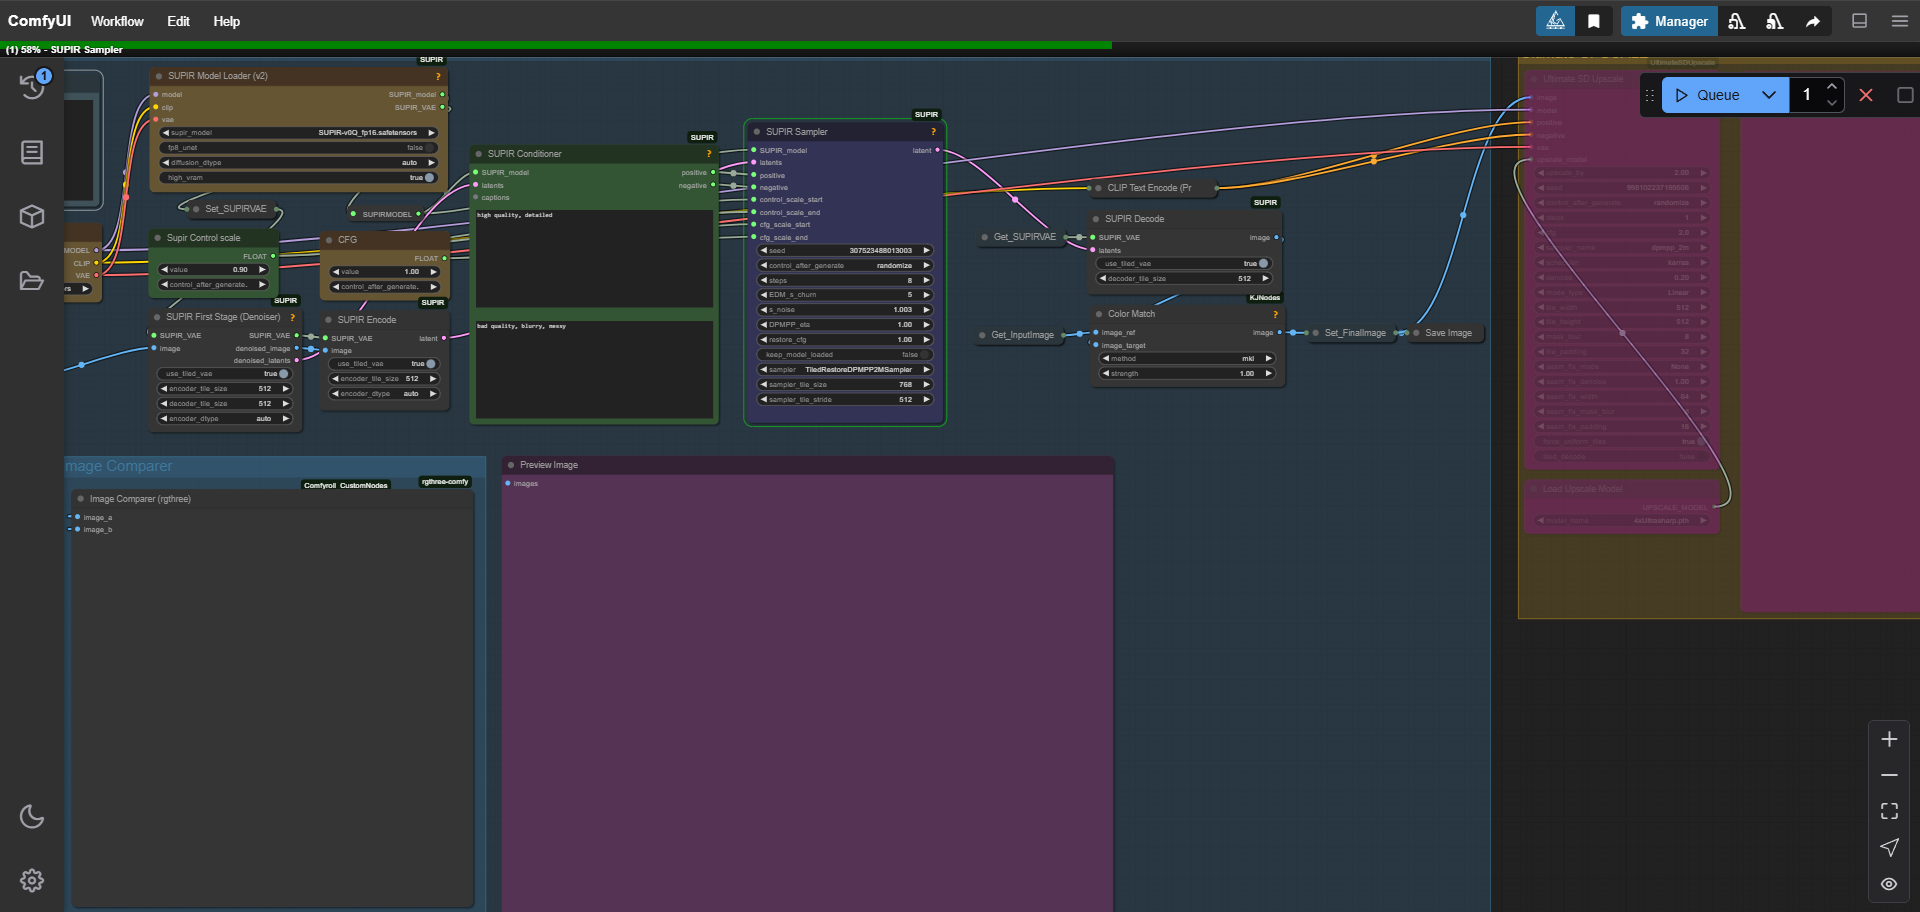Open the Edit menu
This screenshot has height=912, width=1920.
coord(178,21)
